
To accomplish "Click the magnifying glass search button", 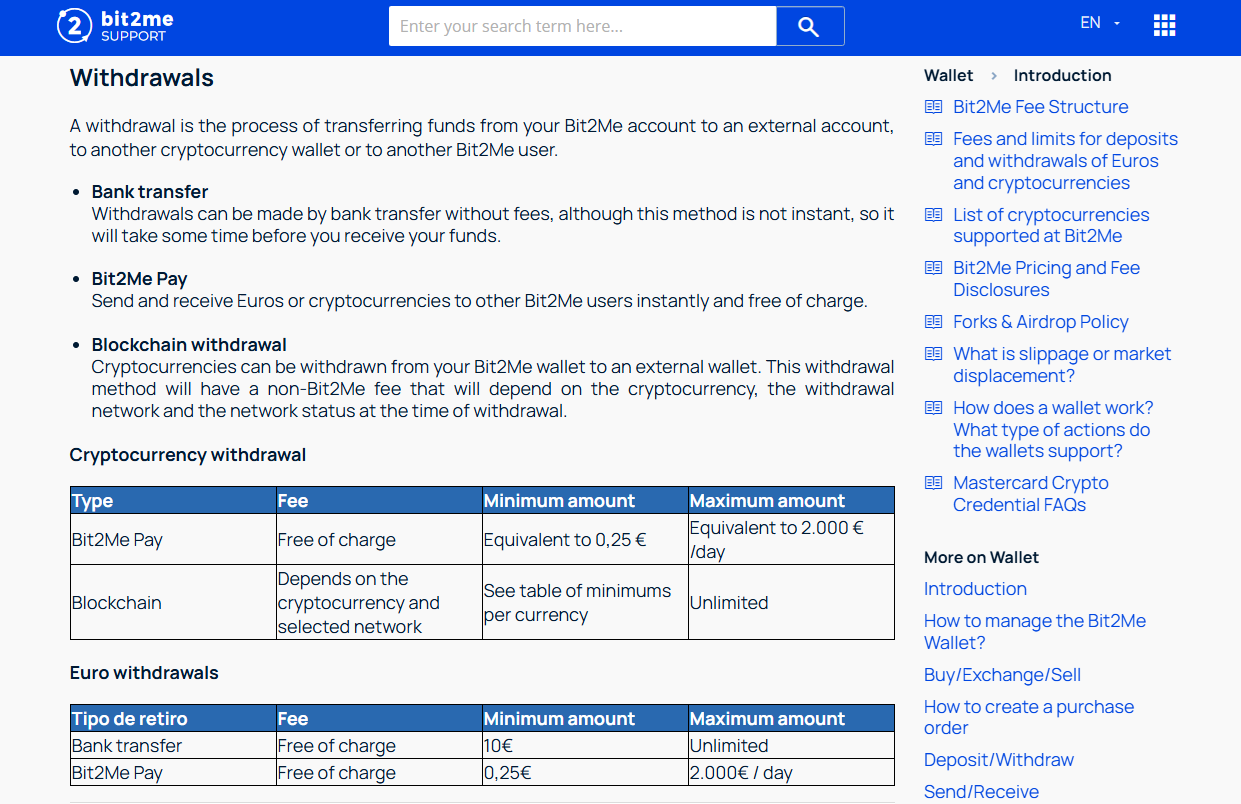I will click(810, 27).
